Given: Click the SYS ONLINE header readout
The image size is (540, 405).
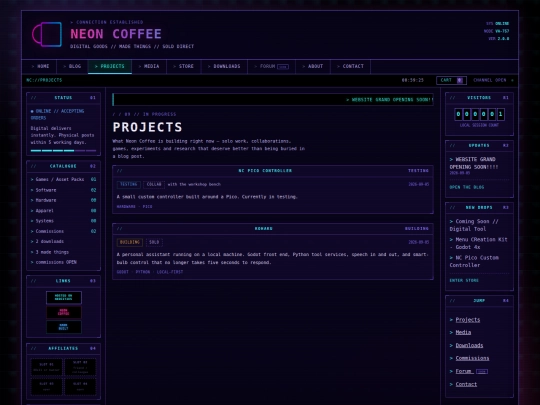Looking at the screenshot, I should 497,24.
